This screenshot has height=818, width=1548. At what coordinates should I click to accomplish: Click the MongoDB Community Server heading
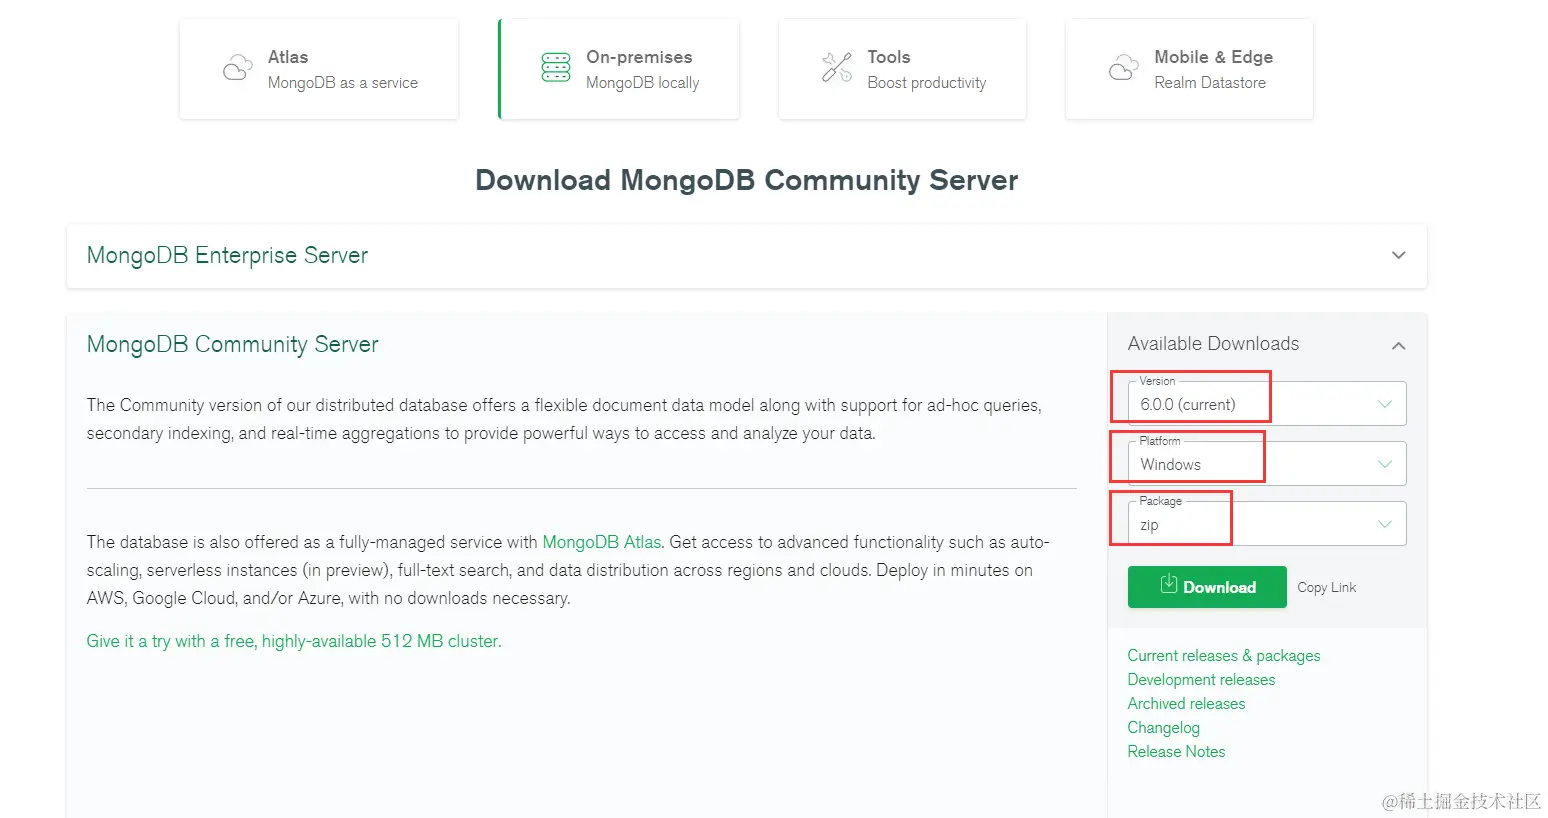coord(232,344)
